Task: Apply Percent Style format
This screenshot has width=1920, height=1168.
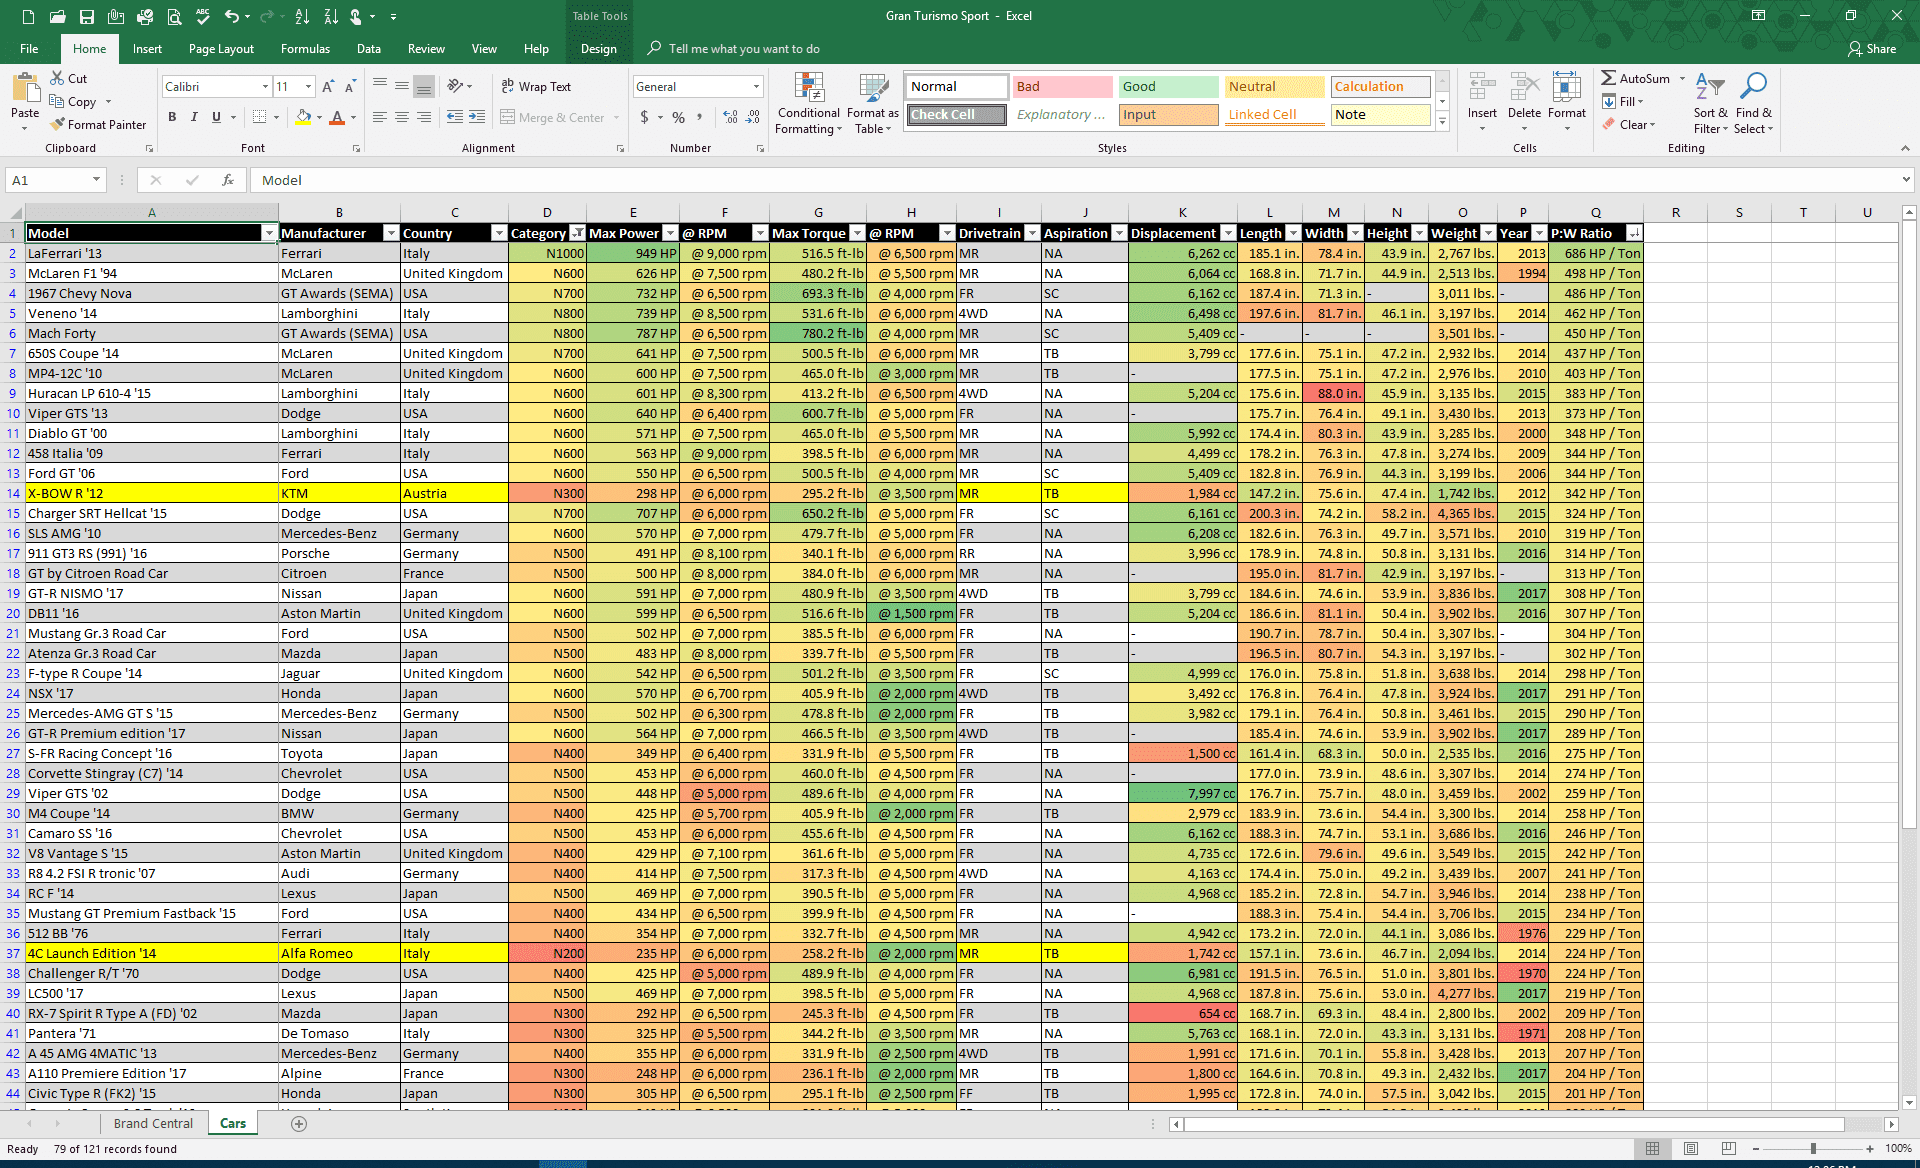Action: pos(679,117)
